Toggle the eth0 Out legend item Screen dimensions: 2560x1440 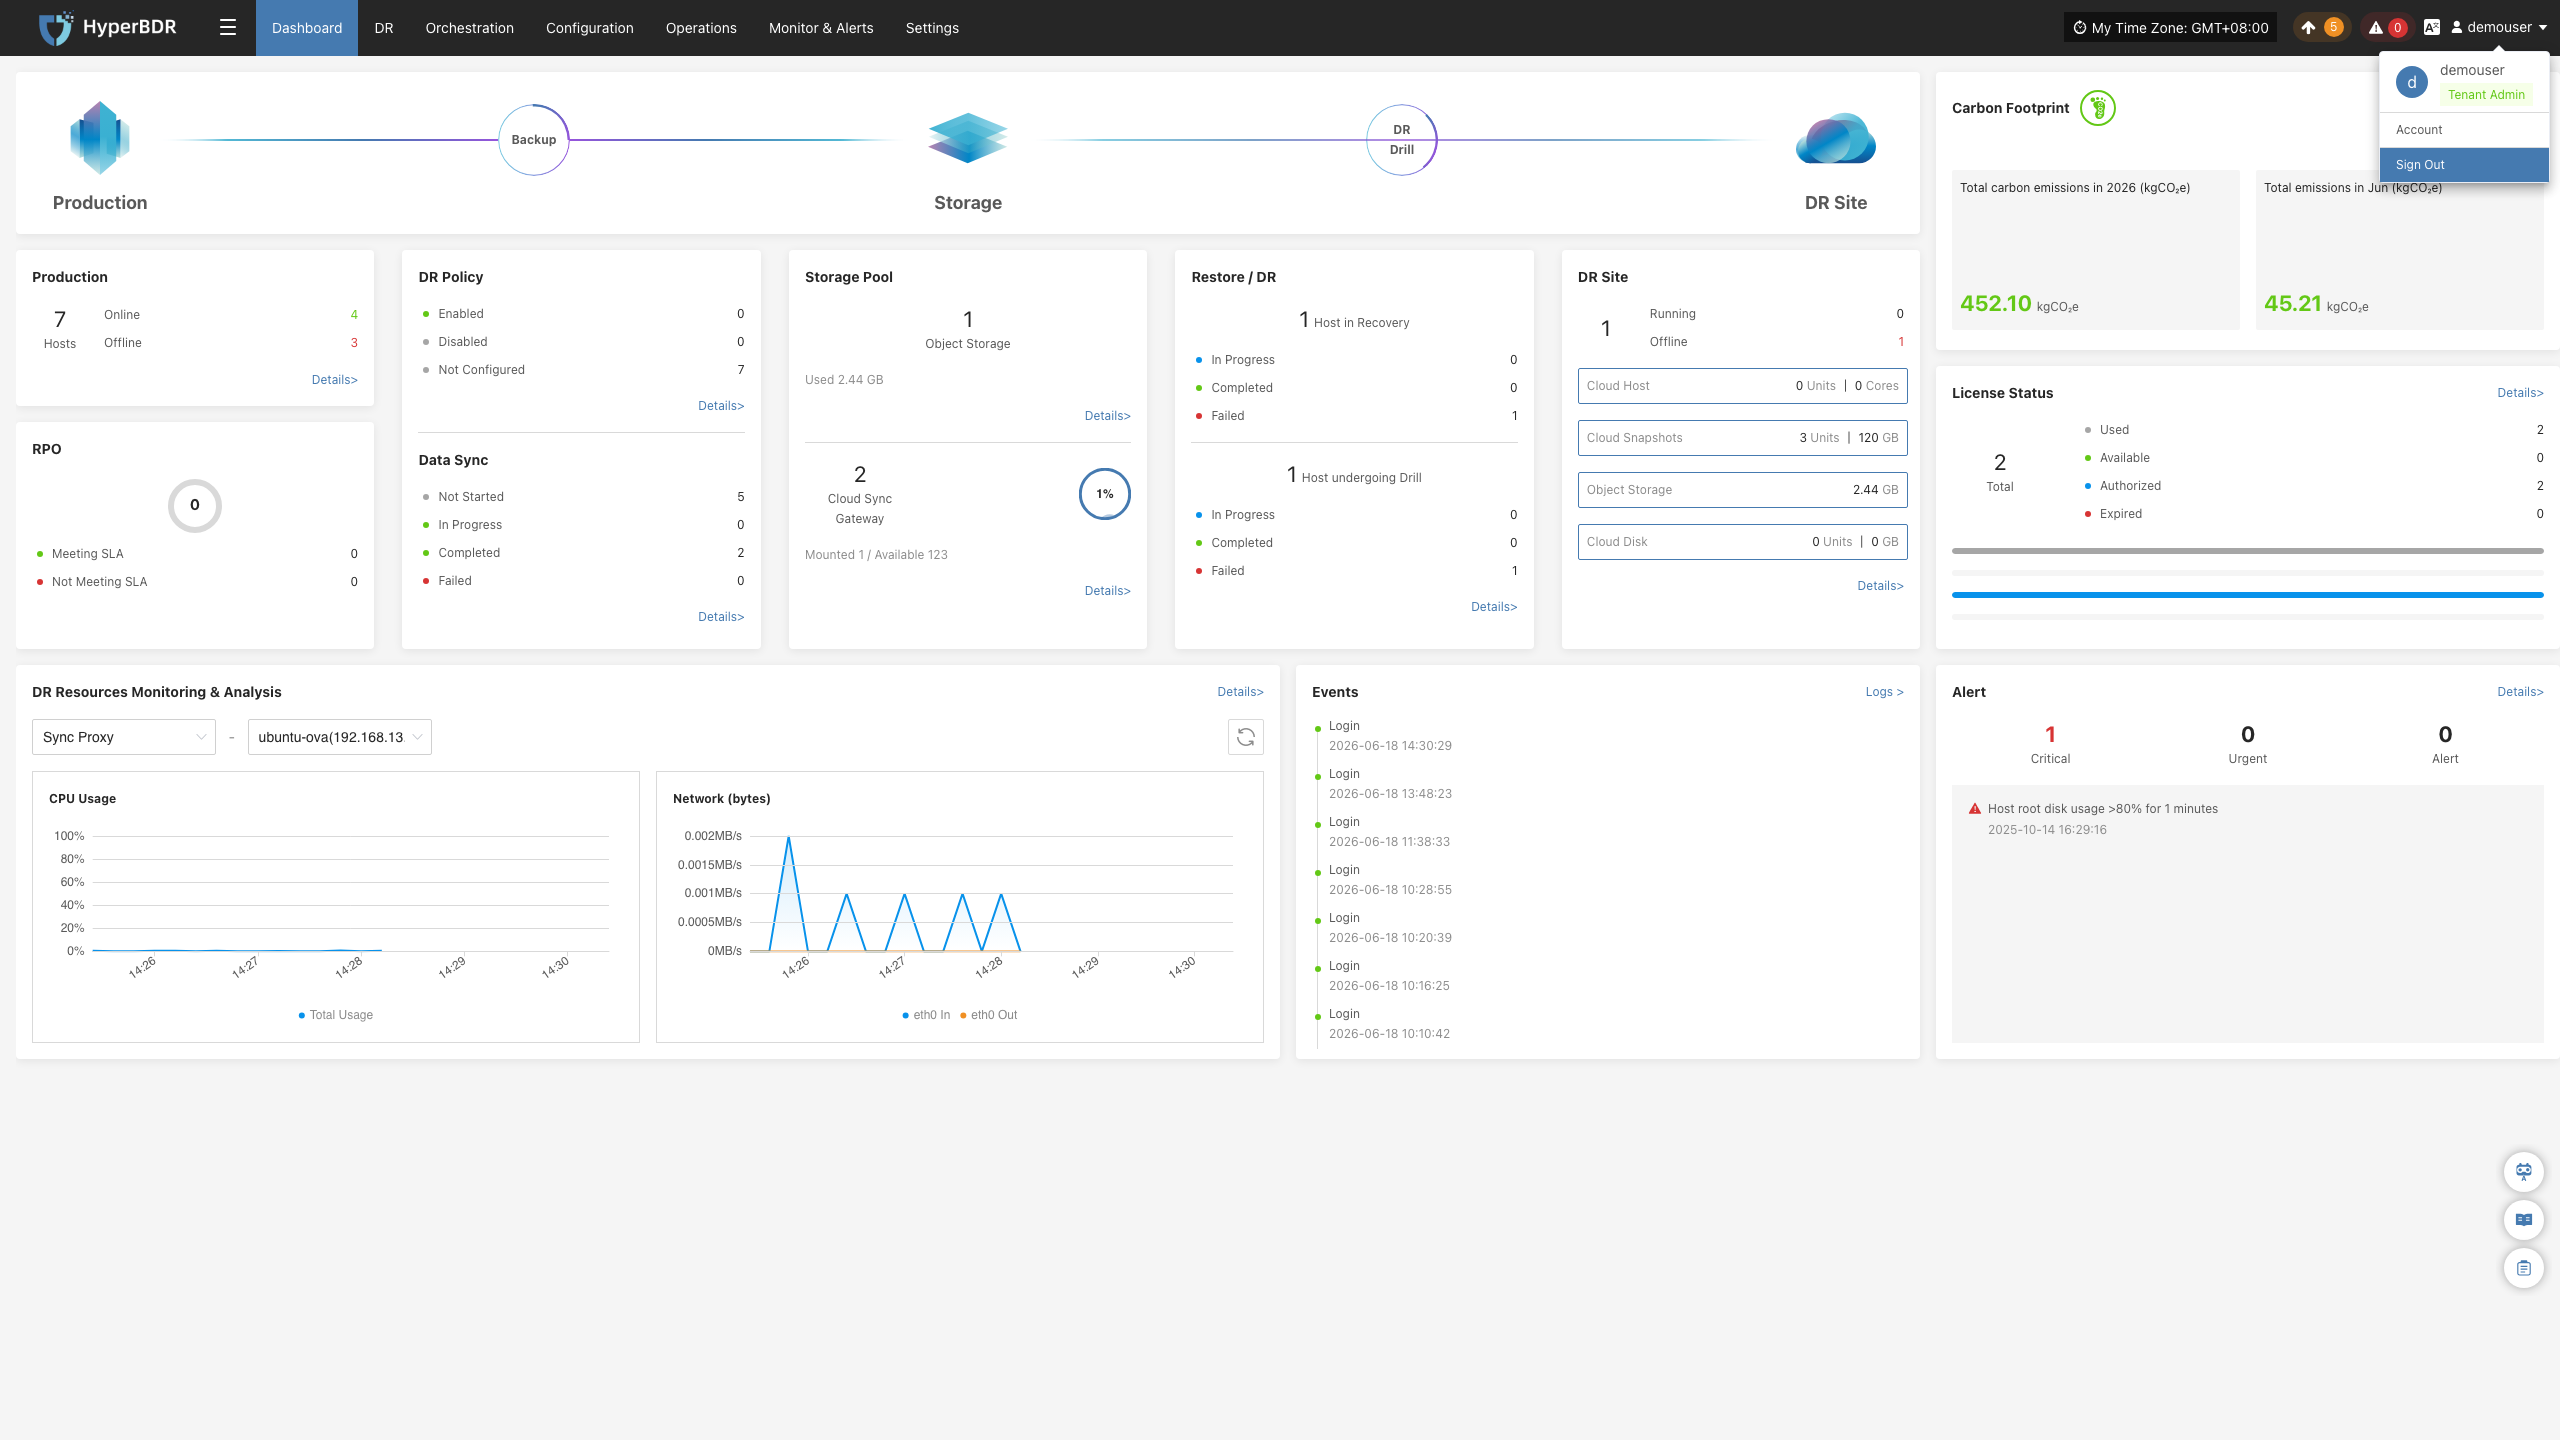pos(989,1015)
